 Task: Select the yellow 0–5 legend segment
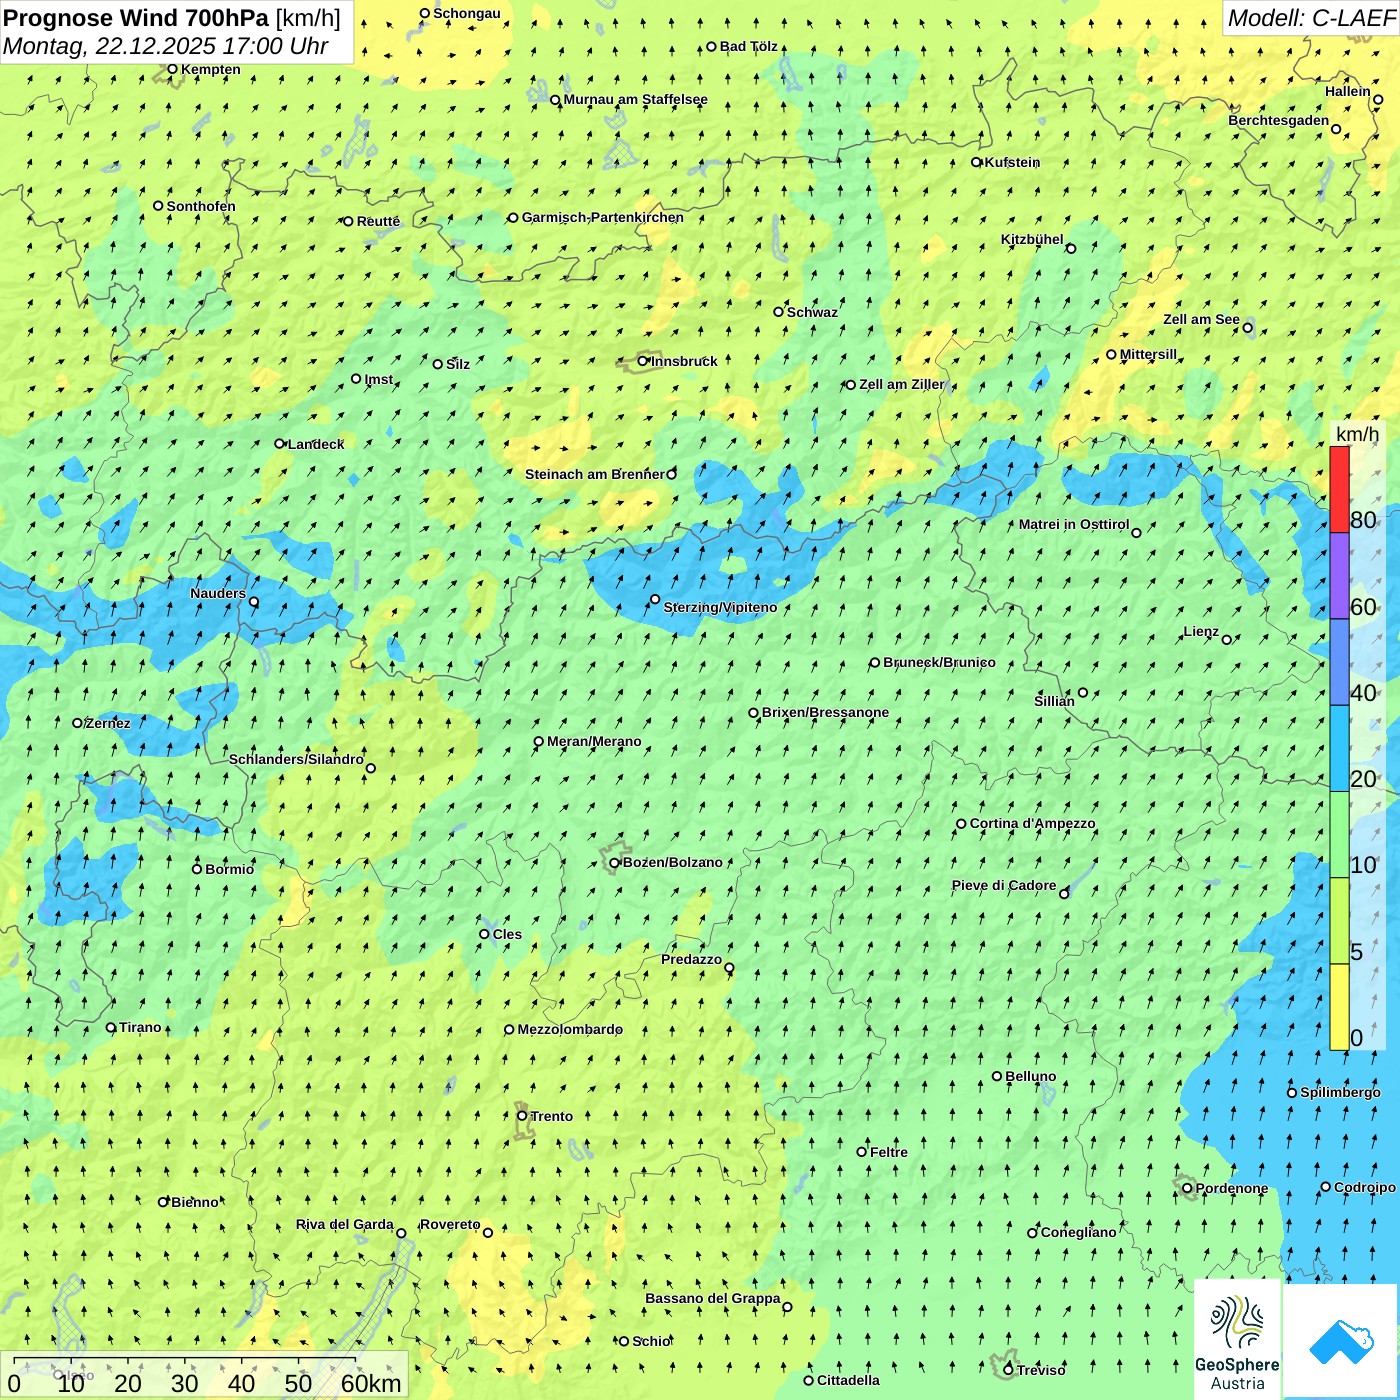pyautogui.click(x=1339, y=1007)
